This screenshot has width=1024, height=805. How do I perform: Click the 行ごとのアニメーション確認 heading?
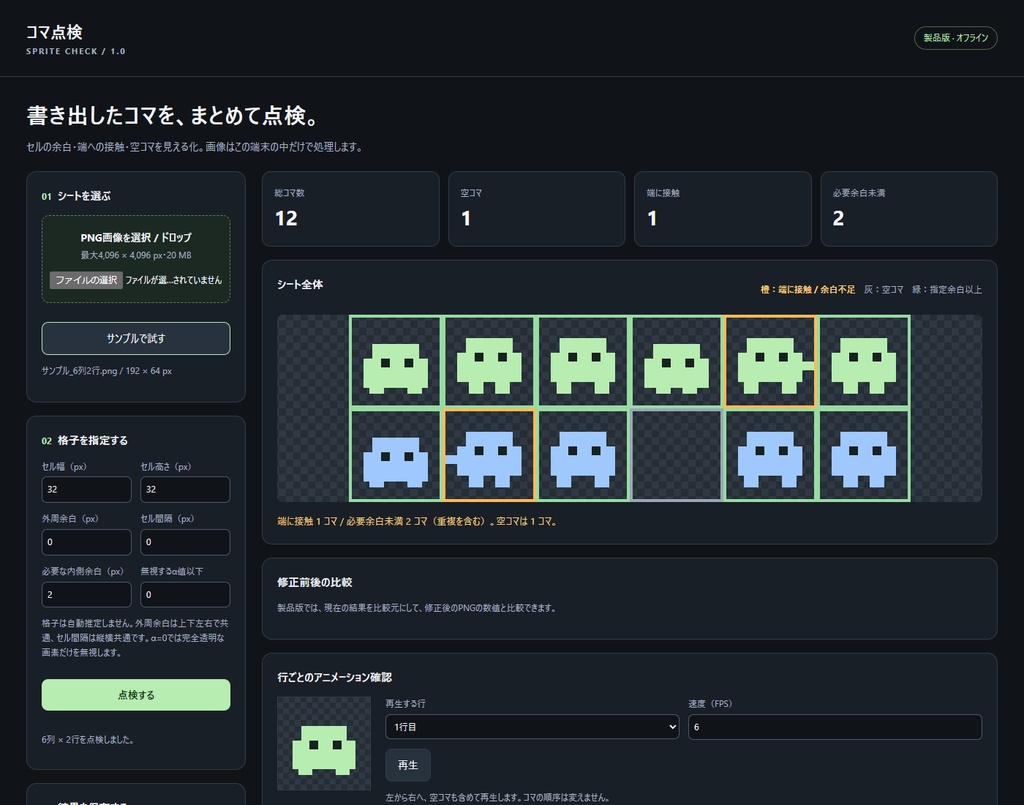pyautogui.click(x=334, y=677)
